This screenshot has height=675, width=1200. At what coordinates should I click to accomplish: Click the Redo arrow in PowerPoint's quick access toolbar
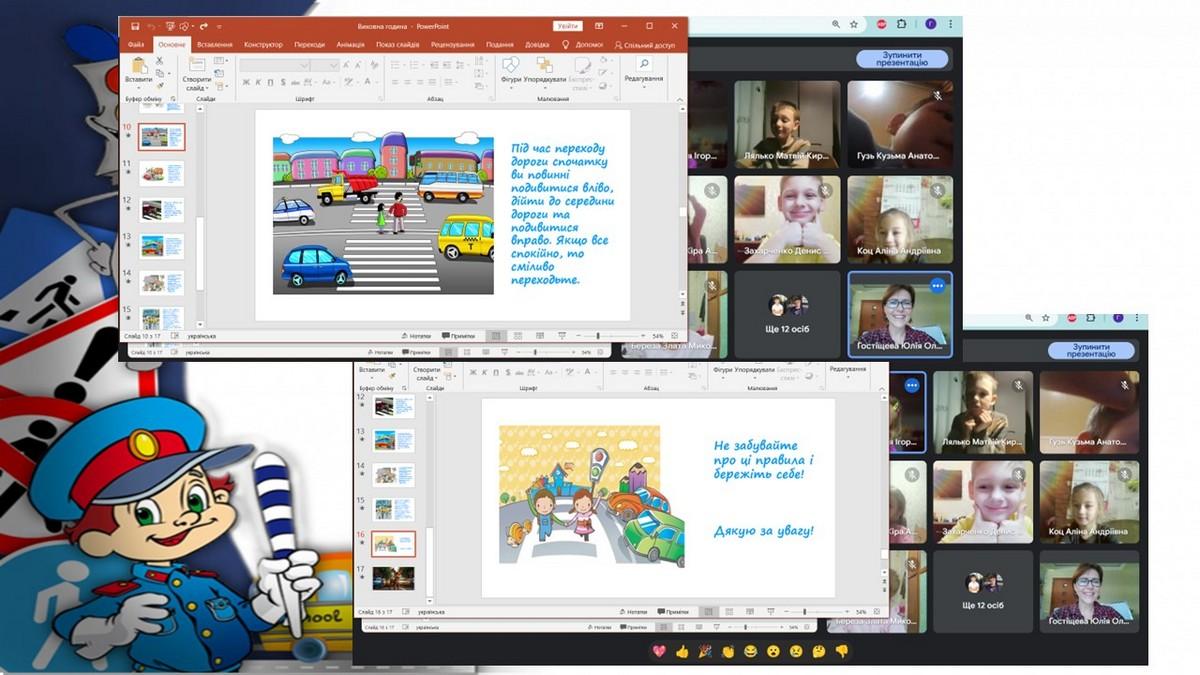click(203, 26)
